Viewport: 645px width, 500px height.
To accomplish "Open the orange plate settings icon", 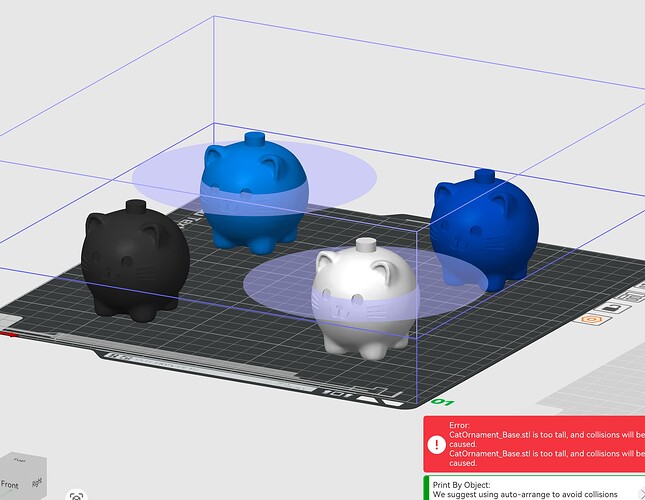I will tap(593, 319).
